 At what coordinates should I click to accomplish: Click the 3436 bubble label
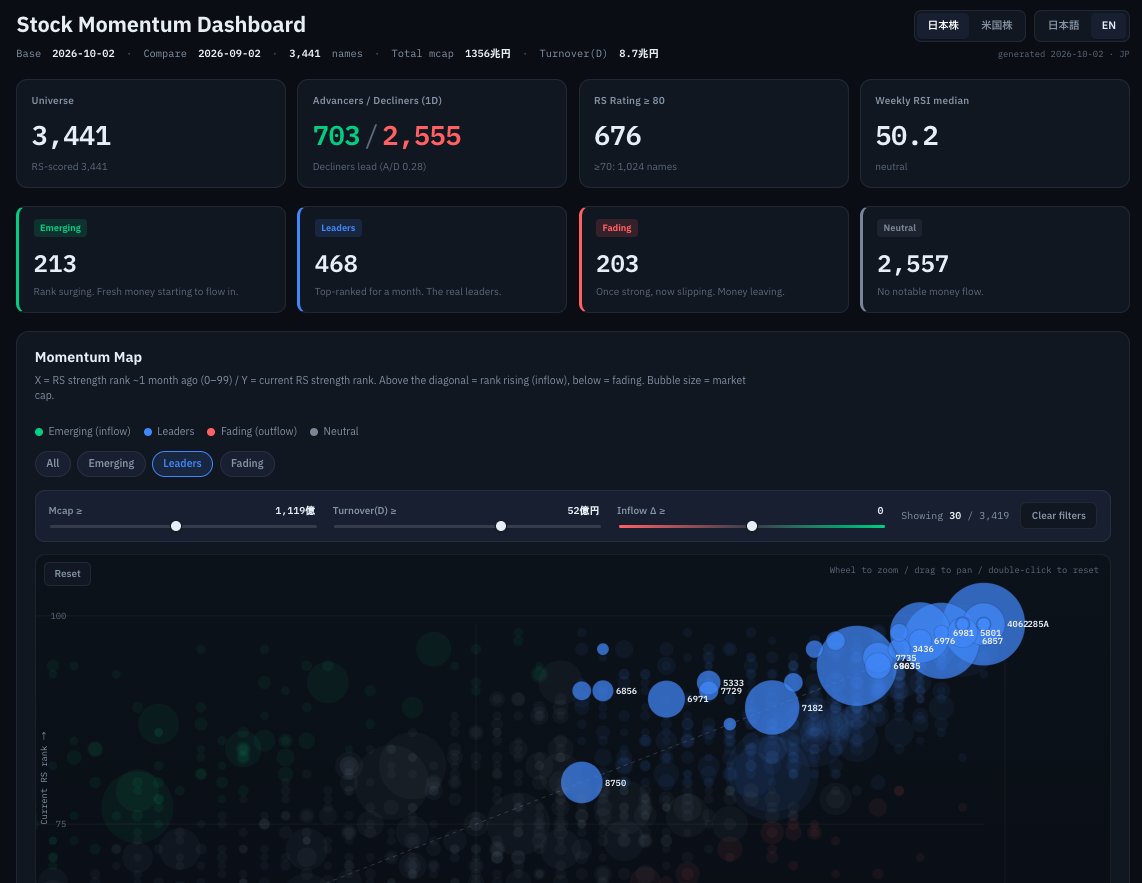(923, 649)
